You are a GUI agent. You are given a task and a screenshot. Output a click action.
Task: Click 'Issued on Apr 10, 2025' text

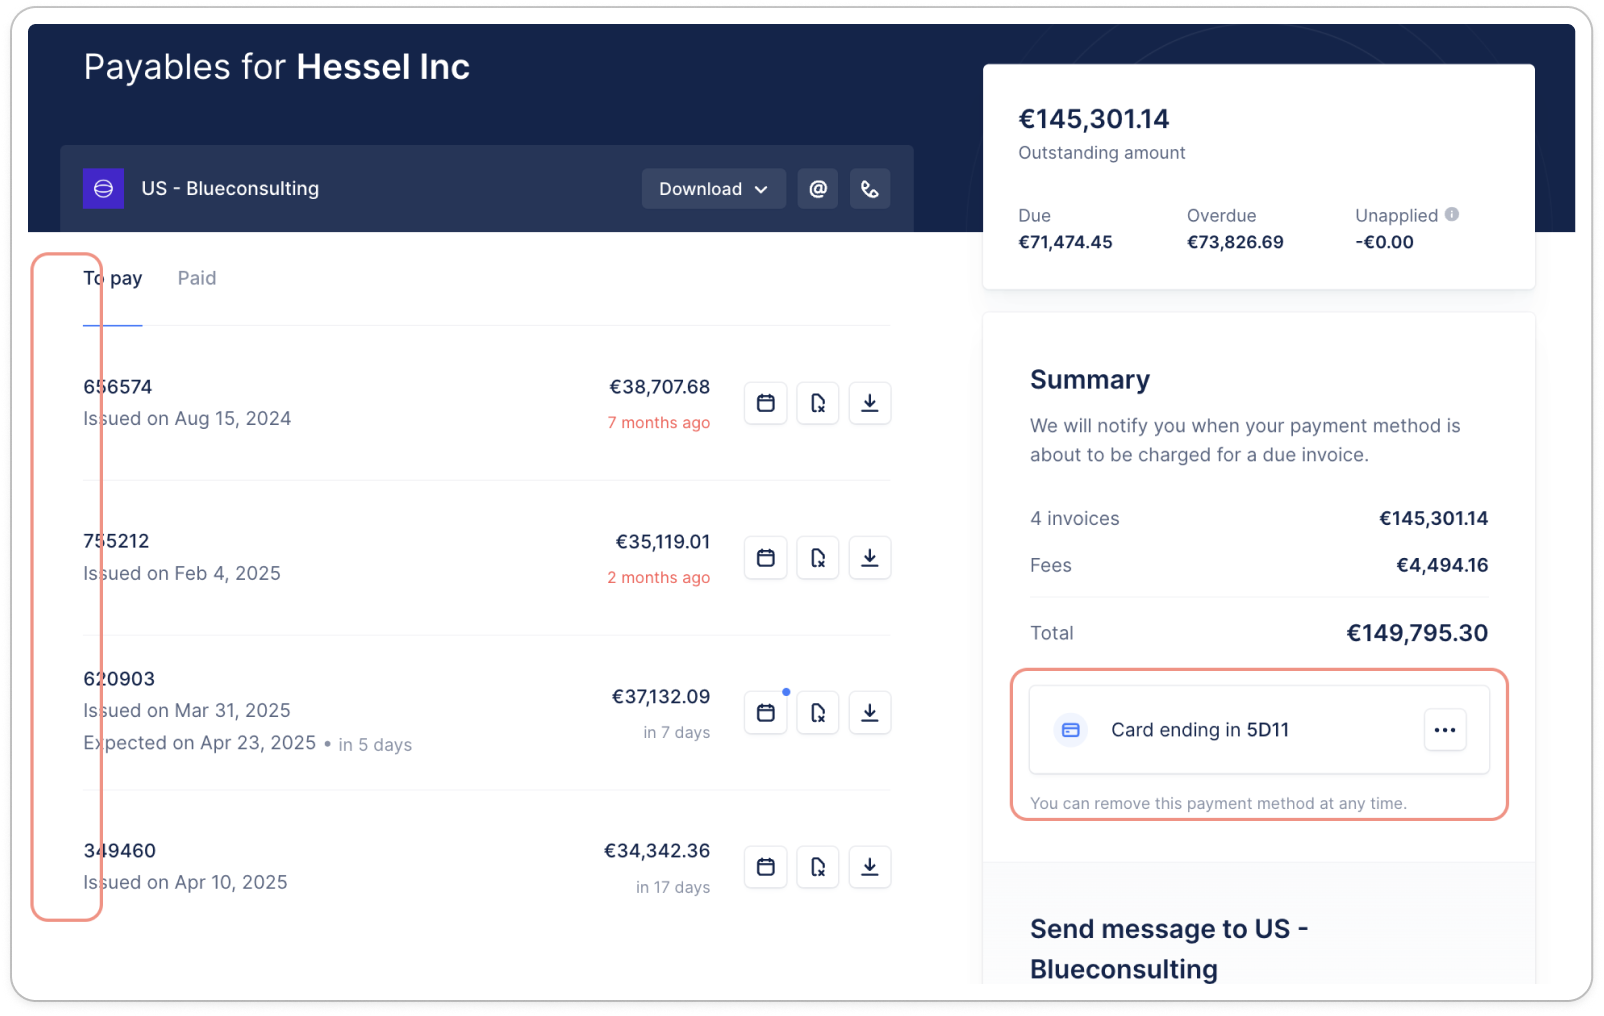pyautogui.click(x=185, y=883)
